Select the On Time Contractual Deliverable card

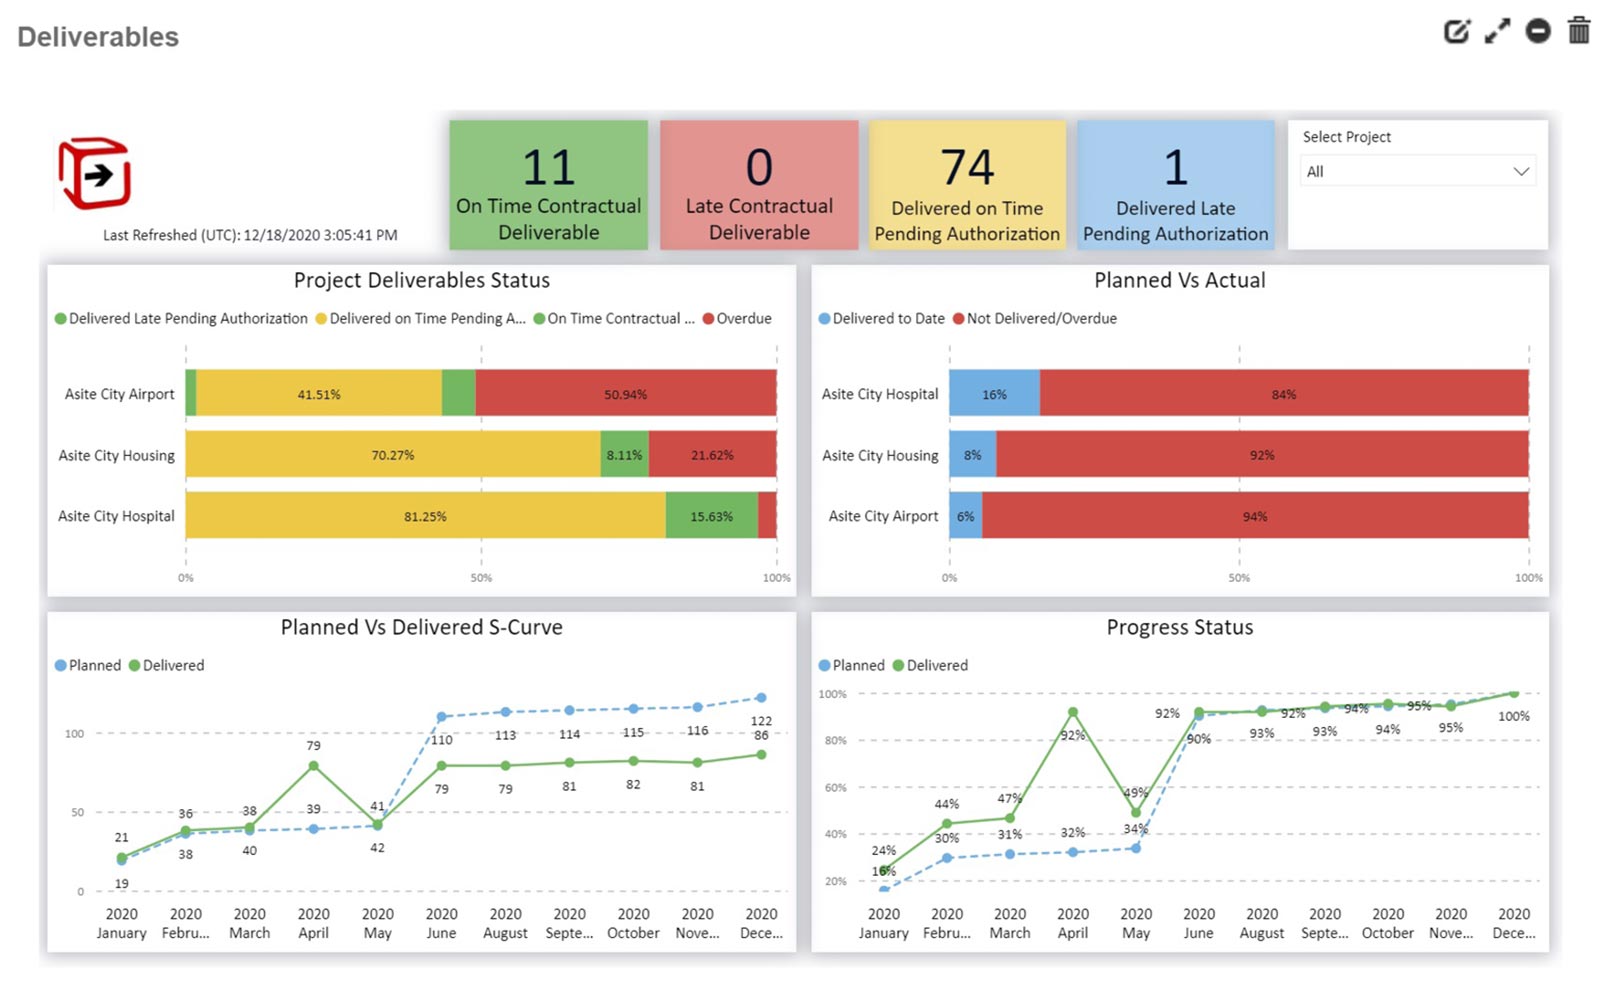pos(548,185)
